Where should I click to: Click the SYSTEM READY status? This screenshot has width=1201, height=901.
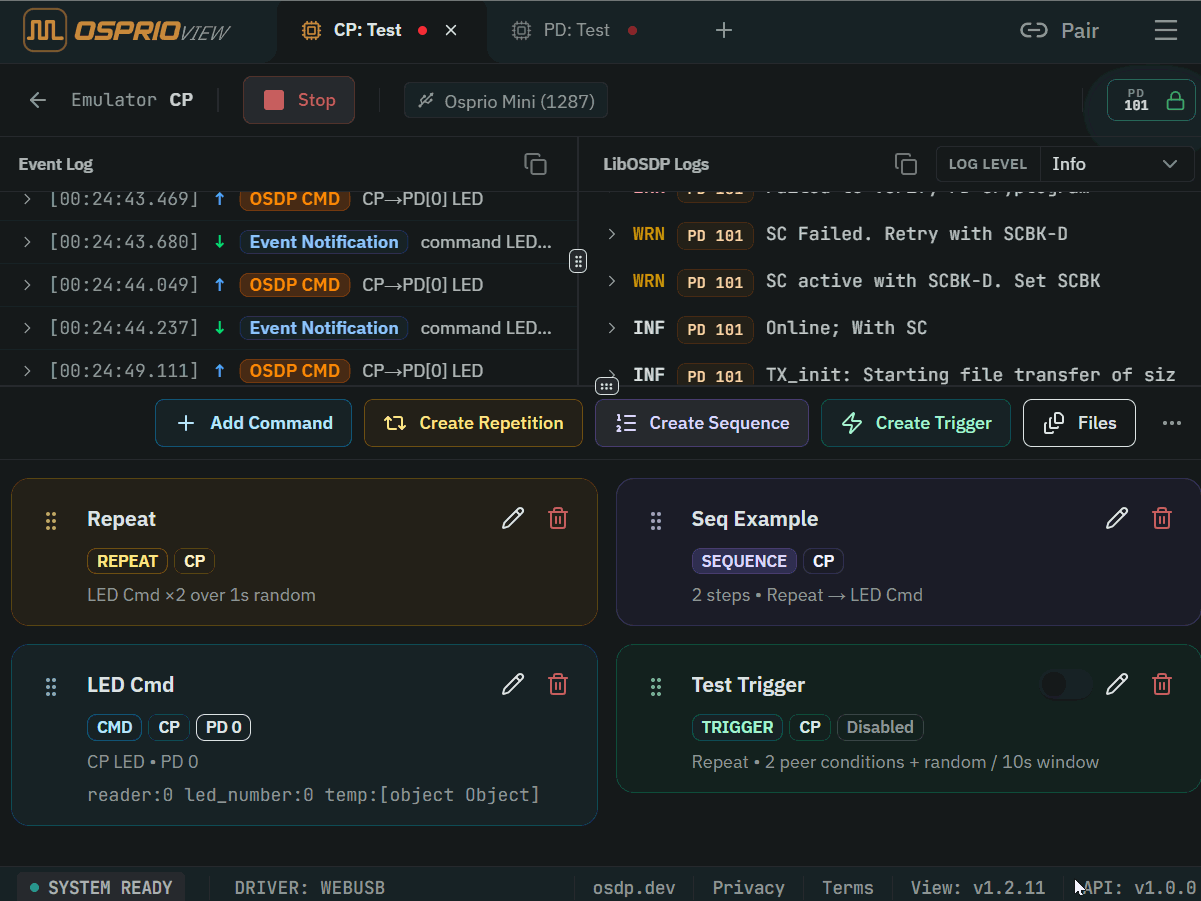pos(101,887)
